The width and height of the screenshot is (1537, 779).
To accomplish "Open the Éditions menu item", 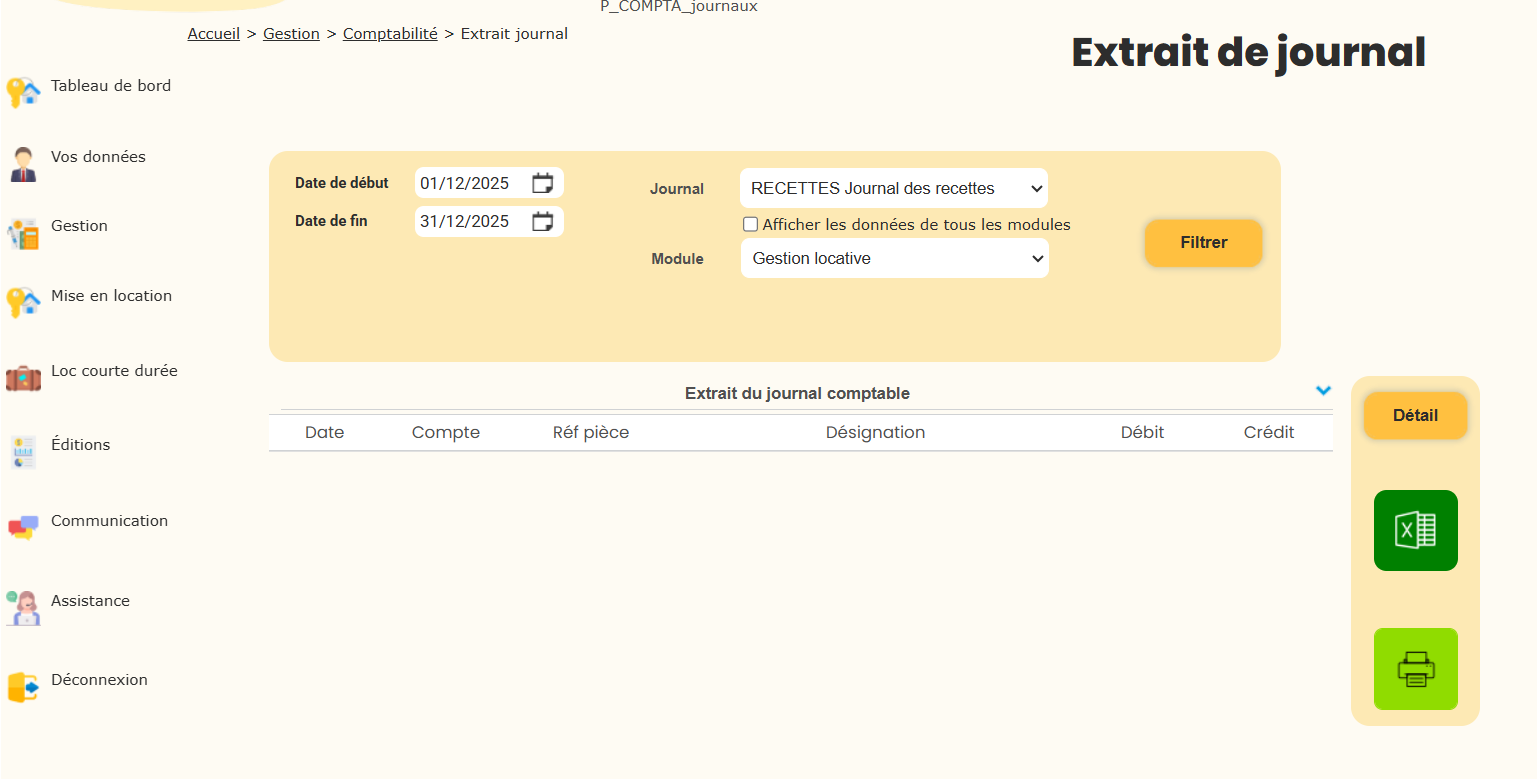I will 80,445.
